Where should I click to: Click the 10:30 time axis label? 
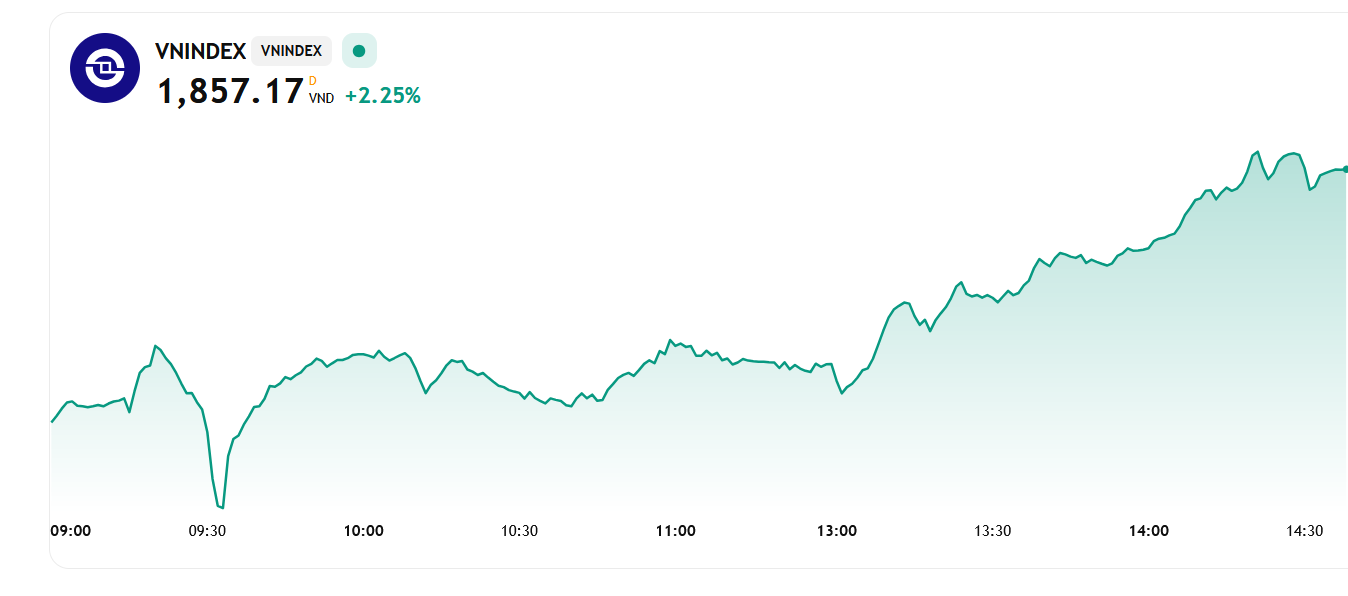click(x=519, y=531)
